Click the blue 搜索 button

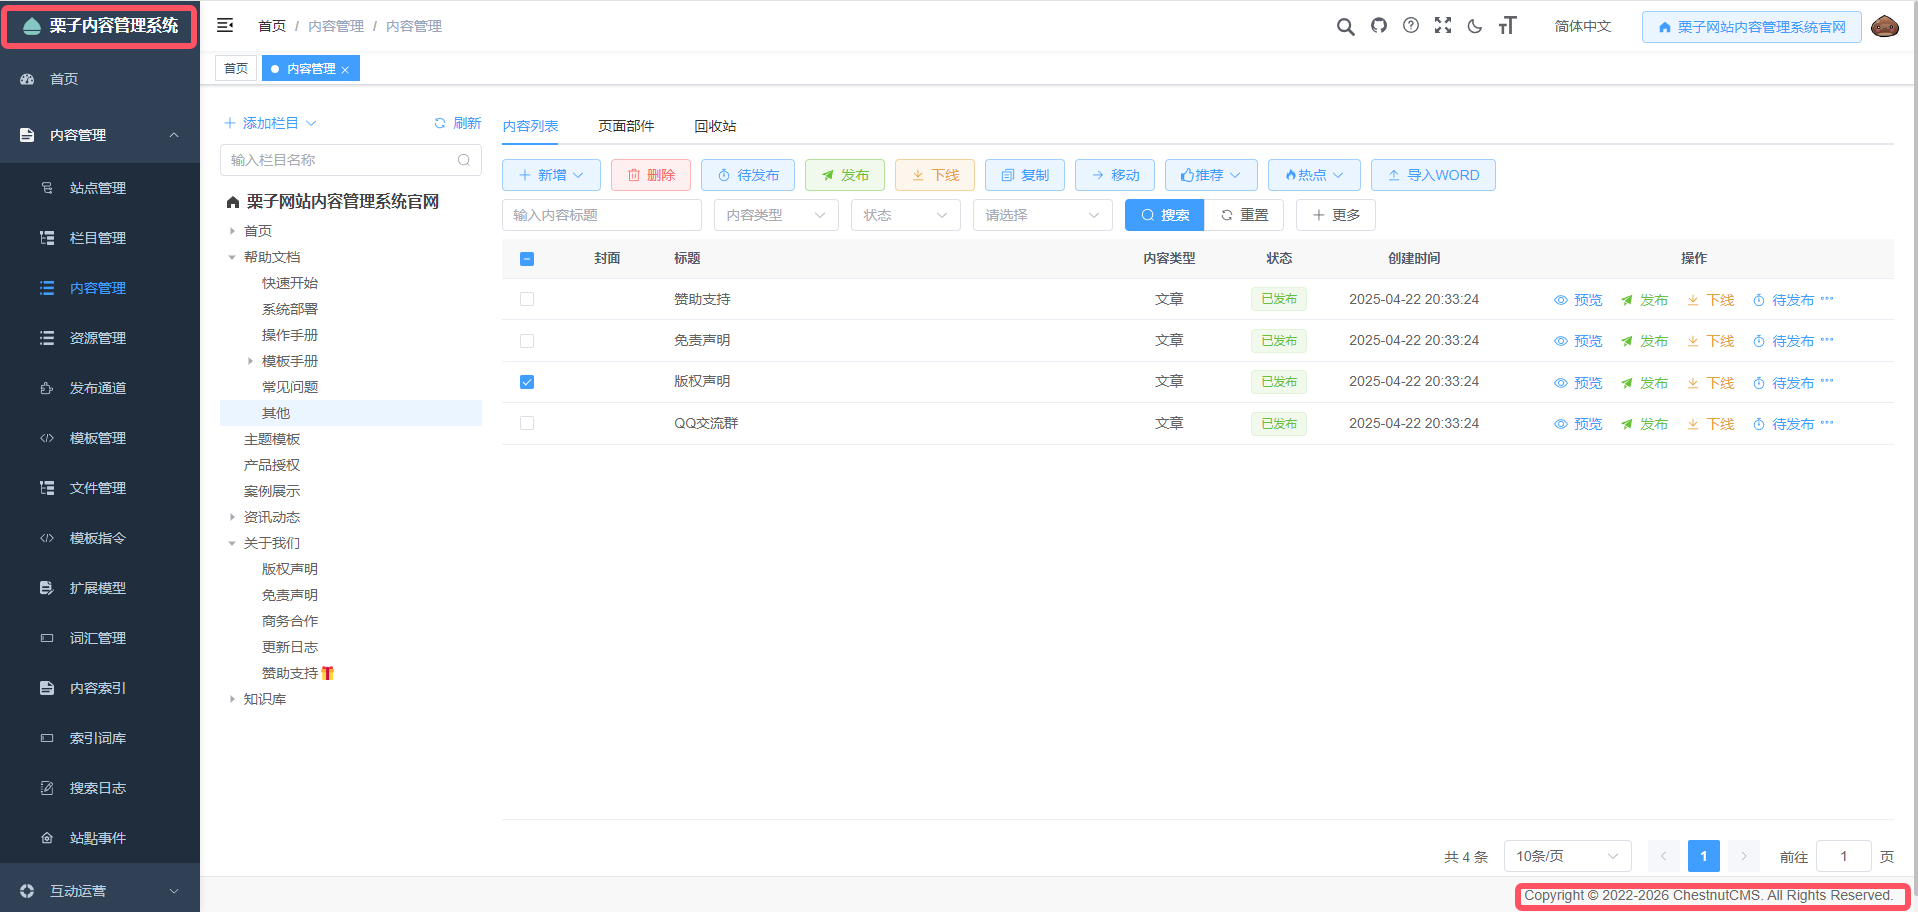[x=1164, y=215]
